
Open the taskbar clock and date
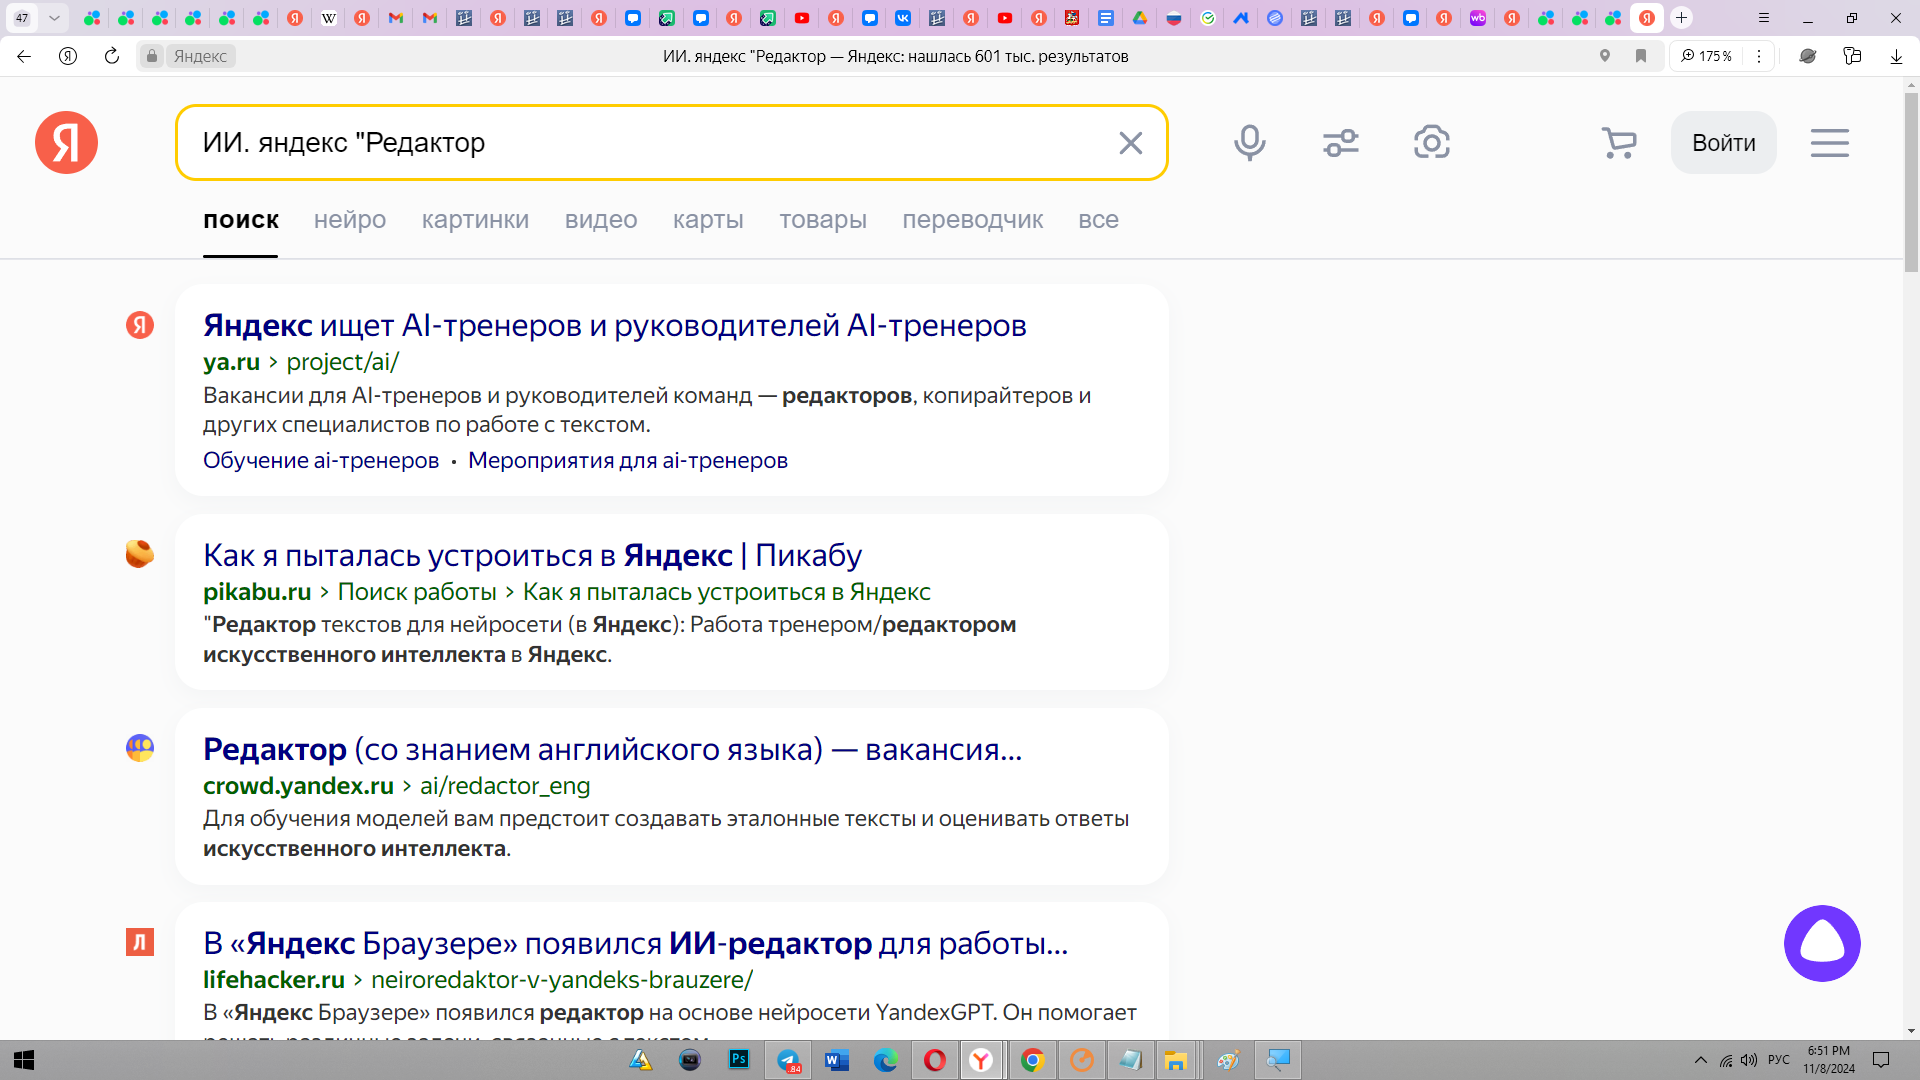[1829, 1060]
